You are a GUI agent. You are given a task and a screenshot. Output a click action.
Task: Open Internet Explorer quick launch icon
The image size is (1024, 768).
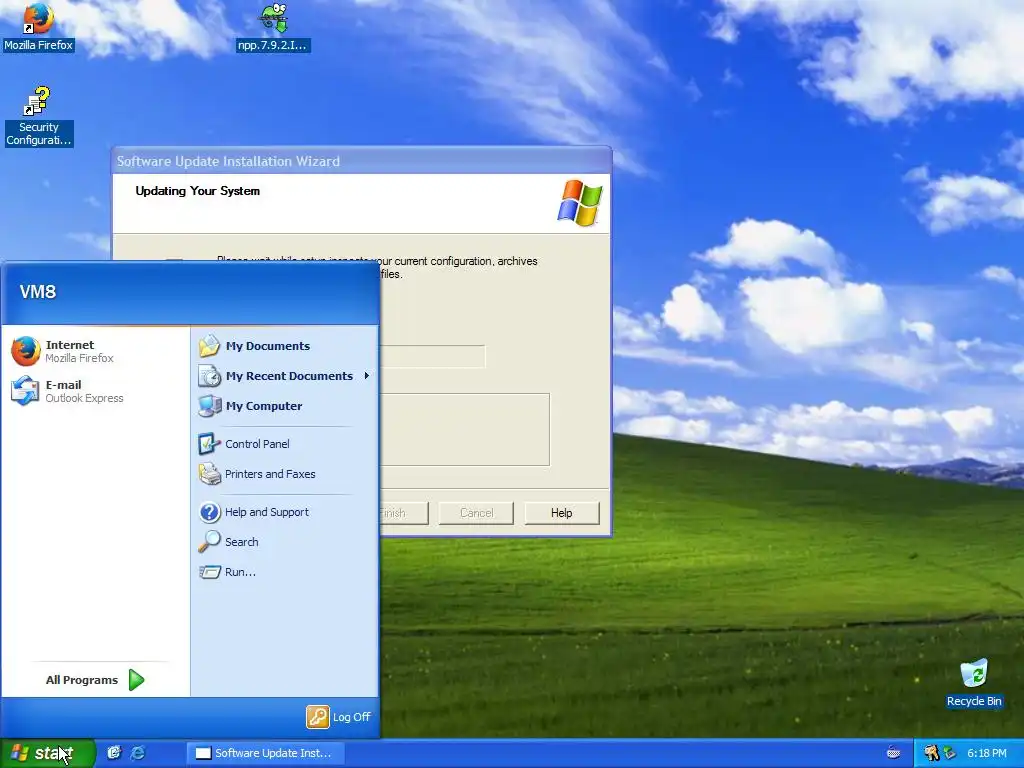(x=138, y=753)
